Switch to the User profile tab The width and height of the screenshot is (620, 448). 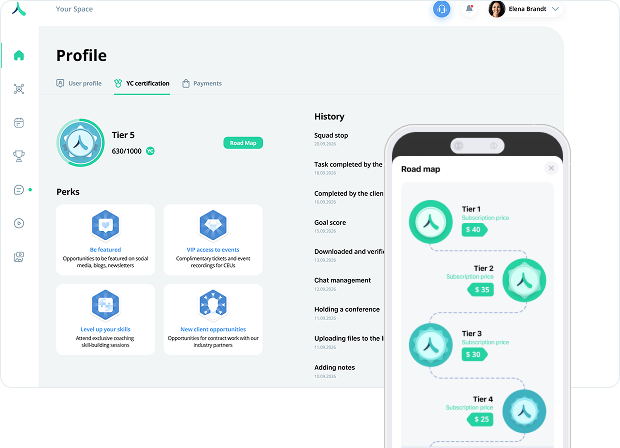point(79,83)
